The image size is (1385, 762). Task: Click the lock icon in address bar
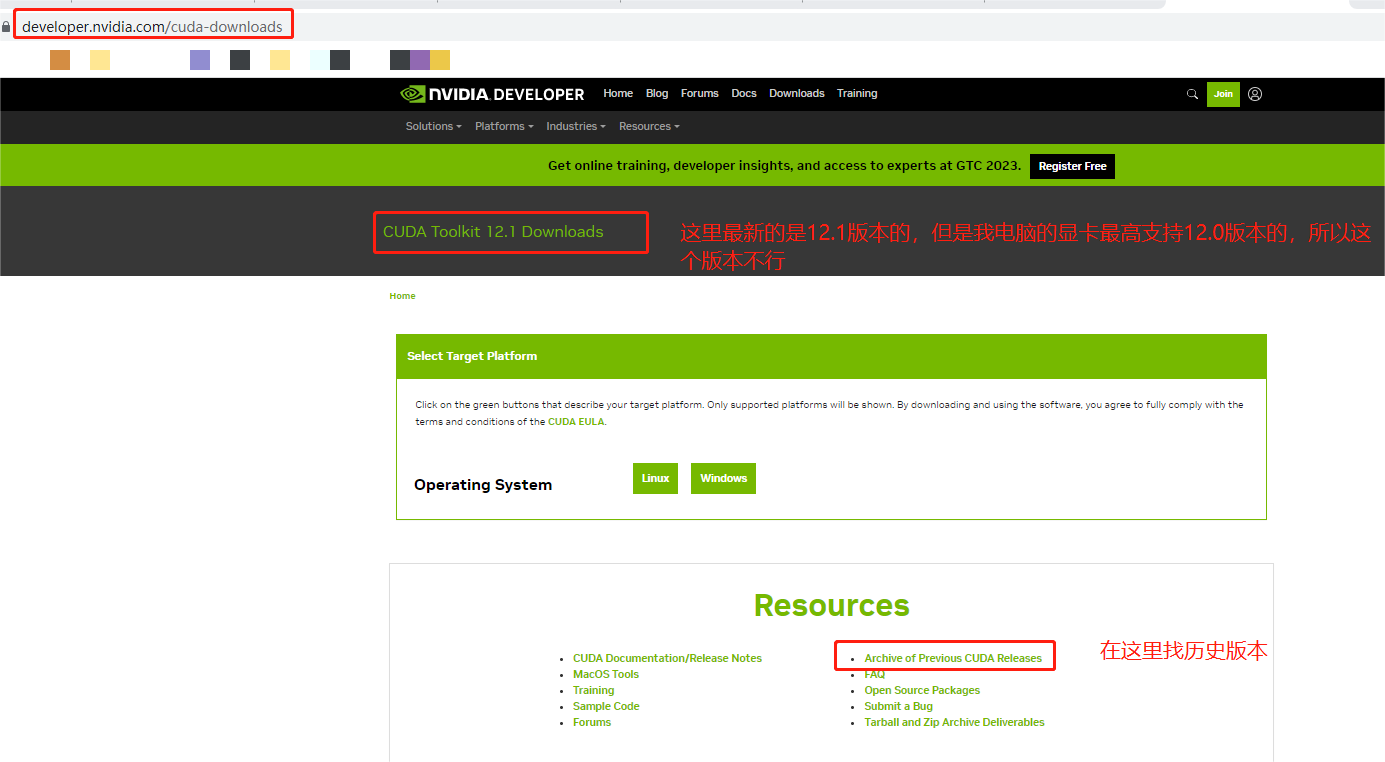(6, 27)
